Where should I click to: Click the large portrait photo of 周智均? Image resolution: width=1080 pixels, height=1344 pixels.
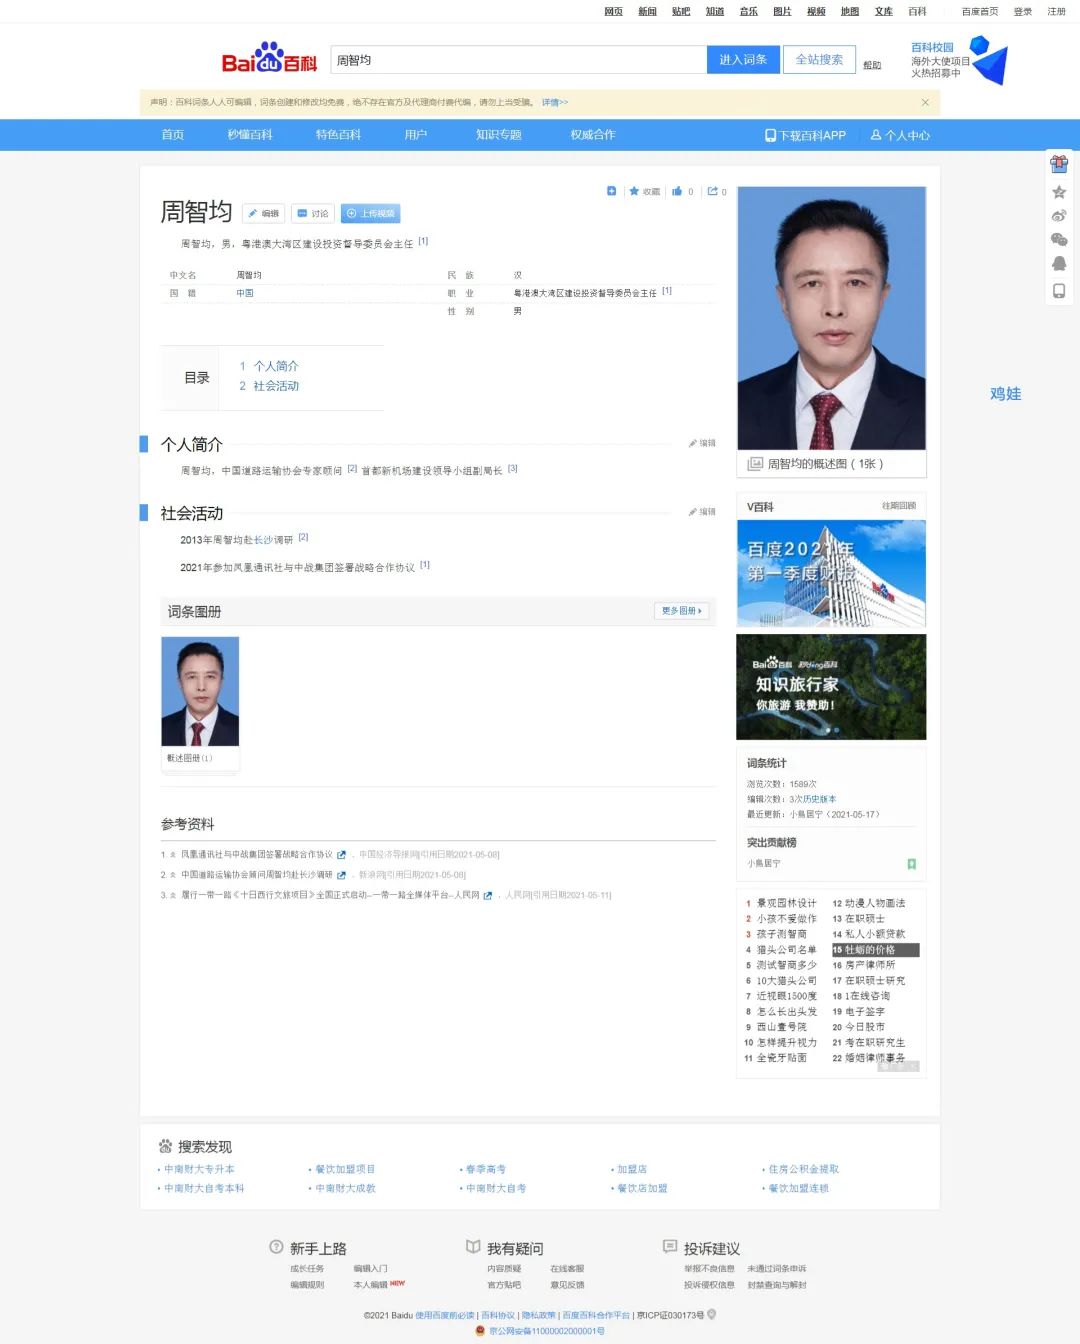[831, 318]
